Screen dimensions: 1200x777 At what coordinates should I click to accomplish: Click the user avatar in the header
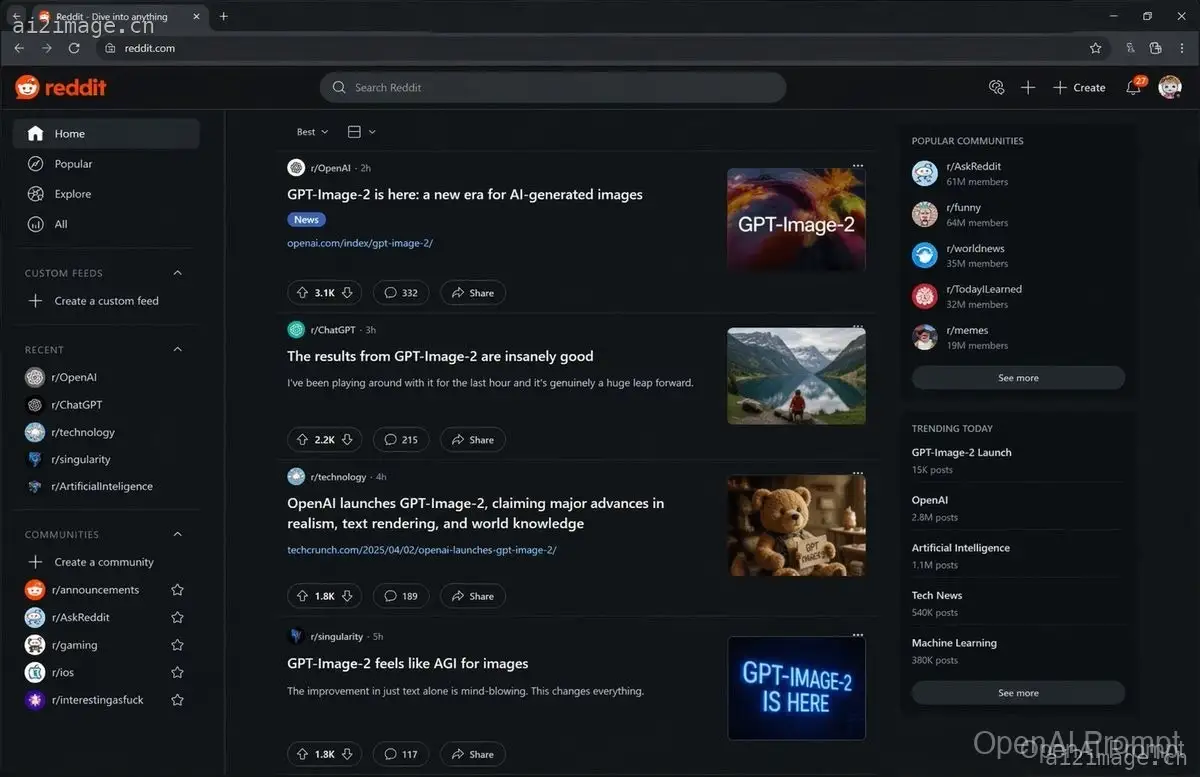coord(1170,88)
